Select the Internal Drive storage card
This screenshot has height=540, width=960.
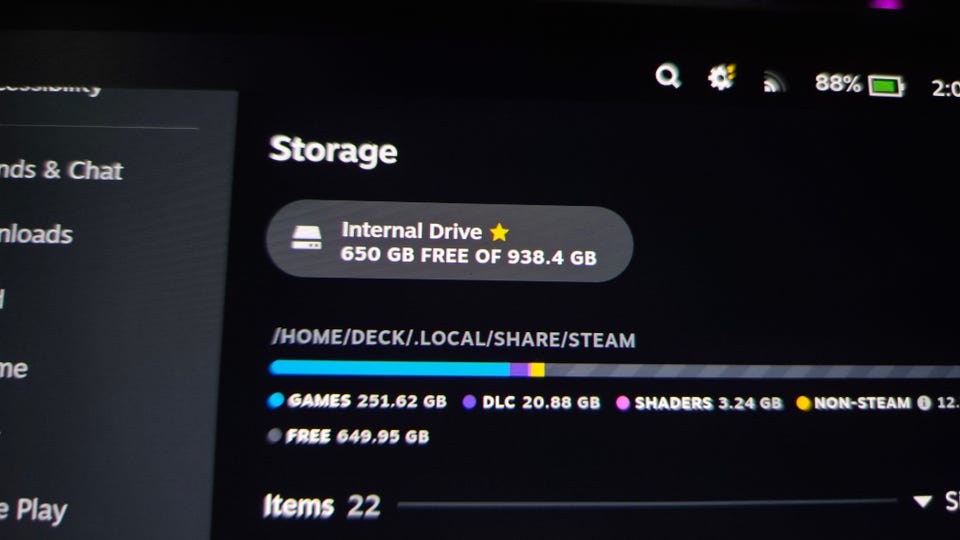coord(449,241)
